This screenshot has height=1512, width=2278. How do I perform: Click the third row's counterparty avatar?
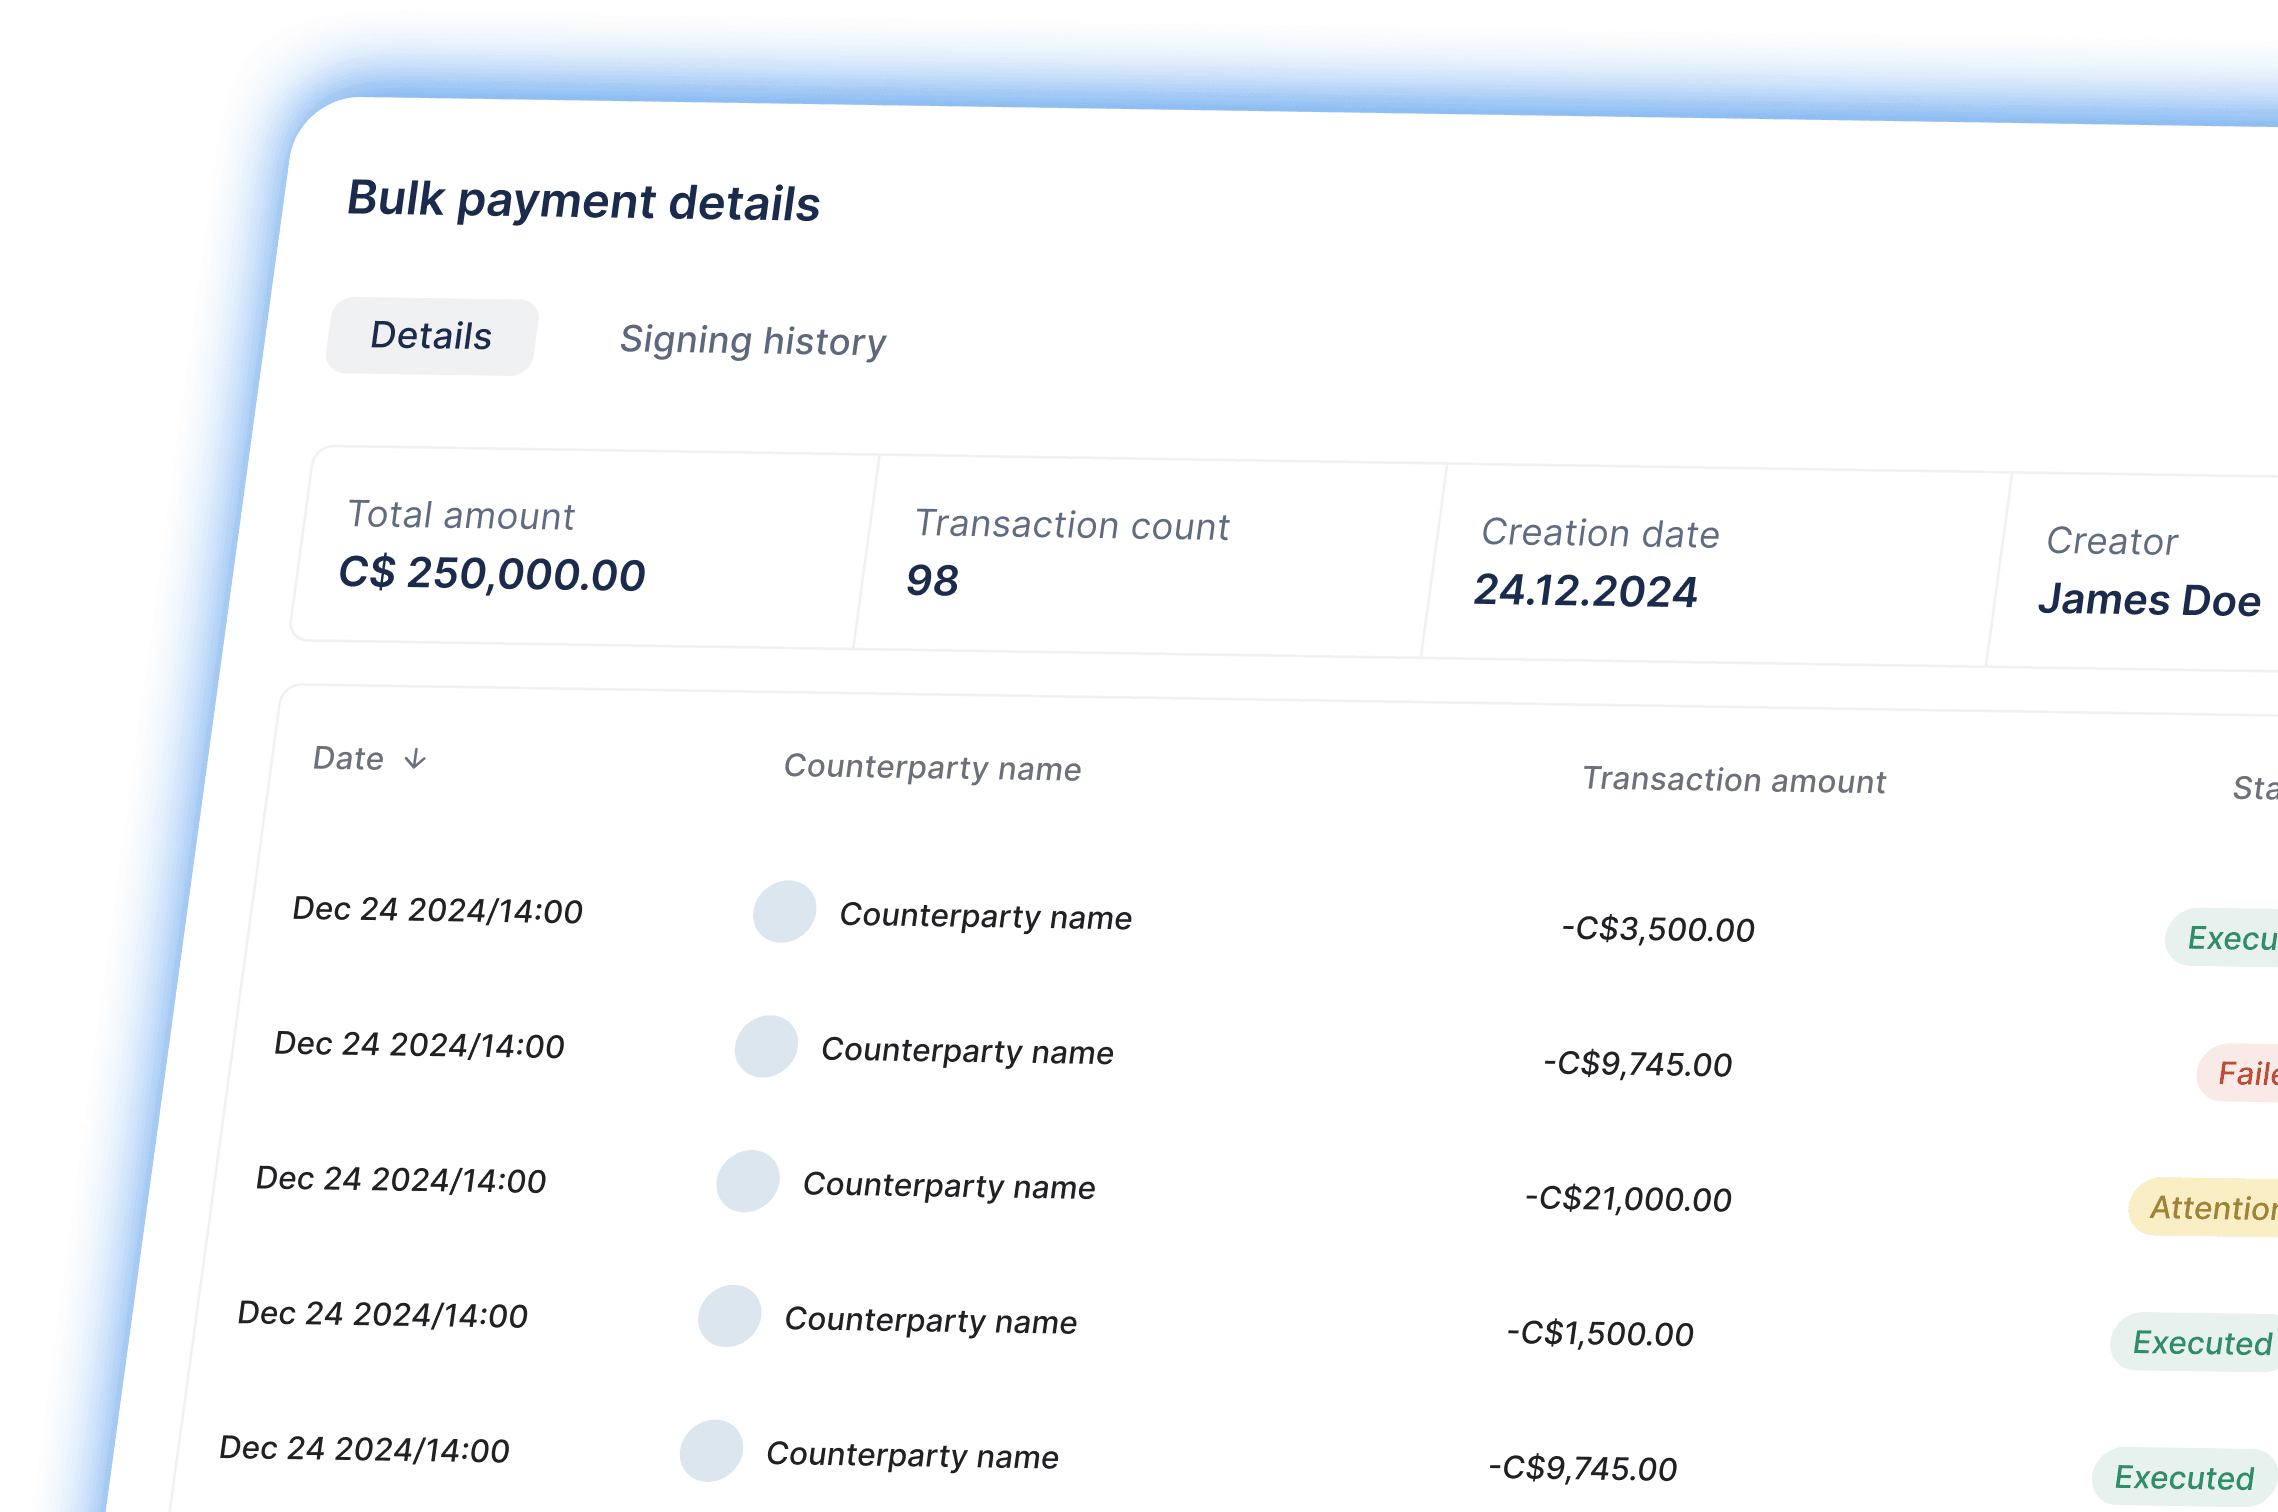coord(748,1181)
